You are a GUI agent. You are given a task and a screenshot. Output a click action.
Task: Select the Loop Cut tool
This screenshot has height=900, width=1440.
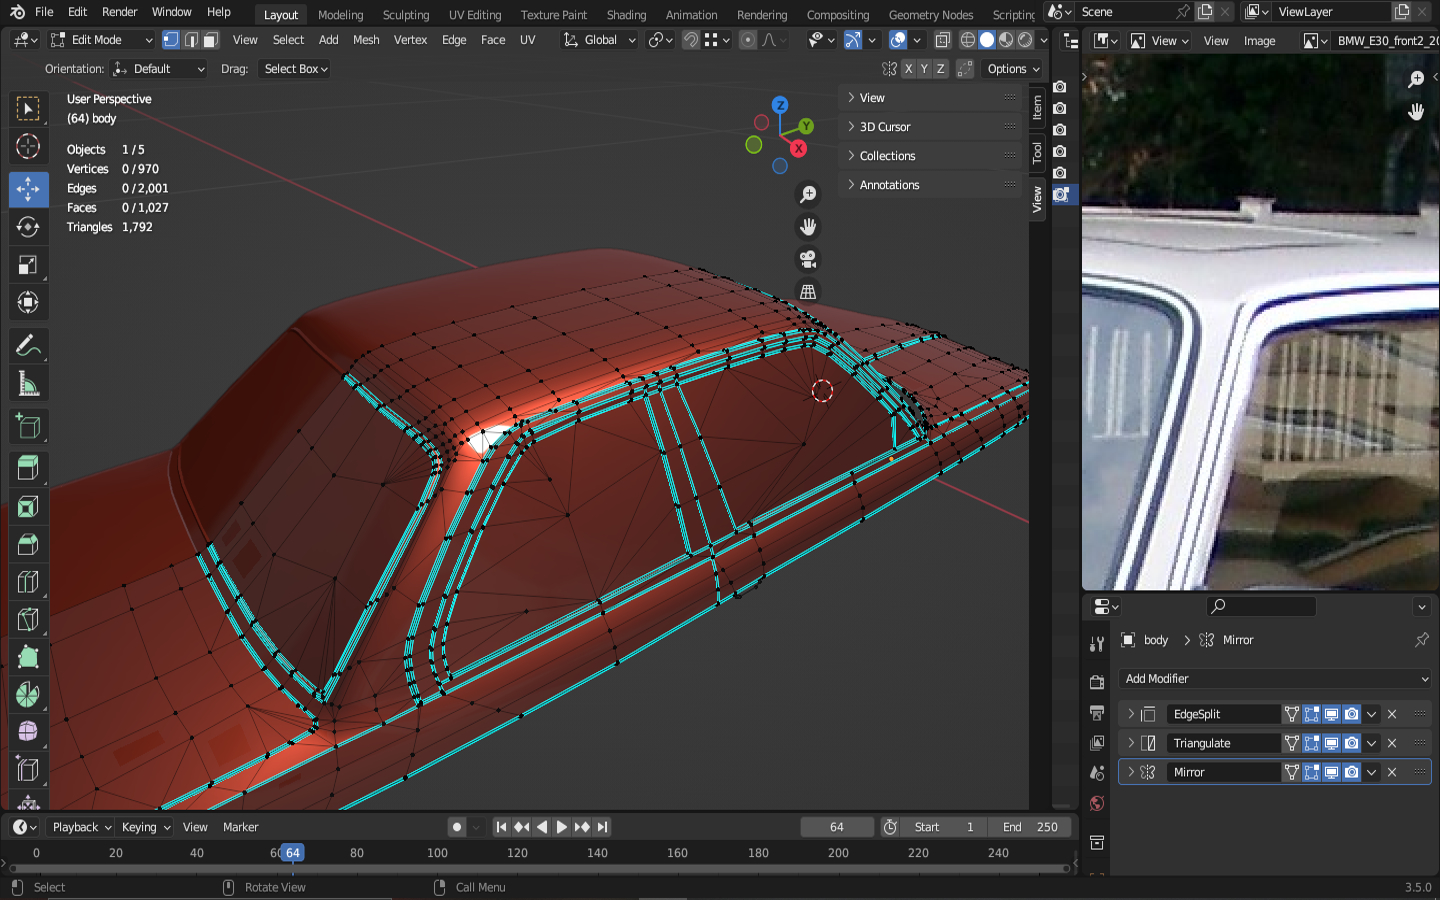28,582
